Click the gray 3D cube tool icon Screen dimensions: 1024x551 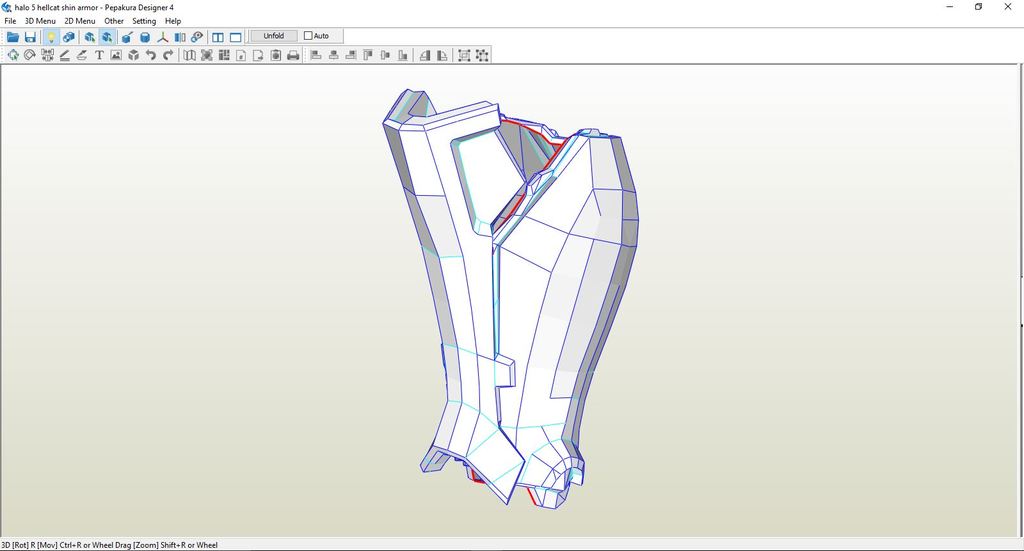(134, 55)
